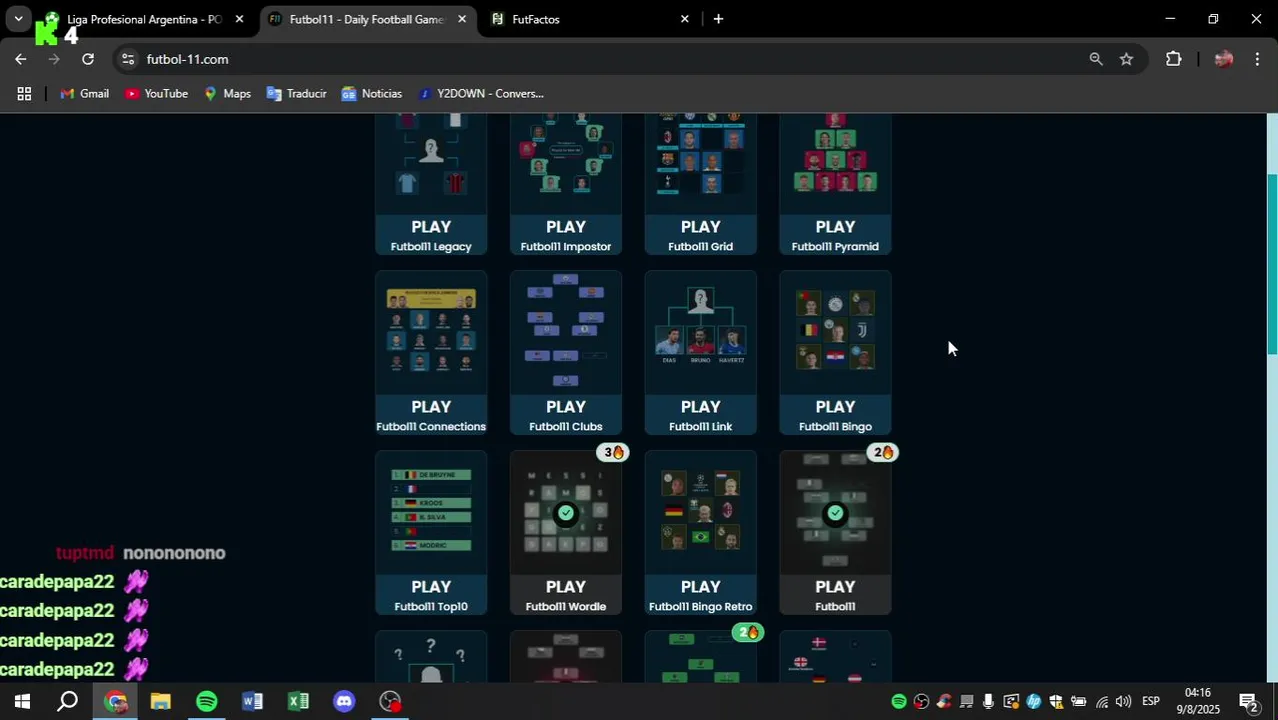Close the Futbol11 tab

coord(462,19)
